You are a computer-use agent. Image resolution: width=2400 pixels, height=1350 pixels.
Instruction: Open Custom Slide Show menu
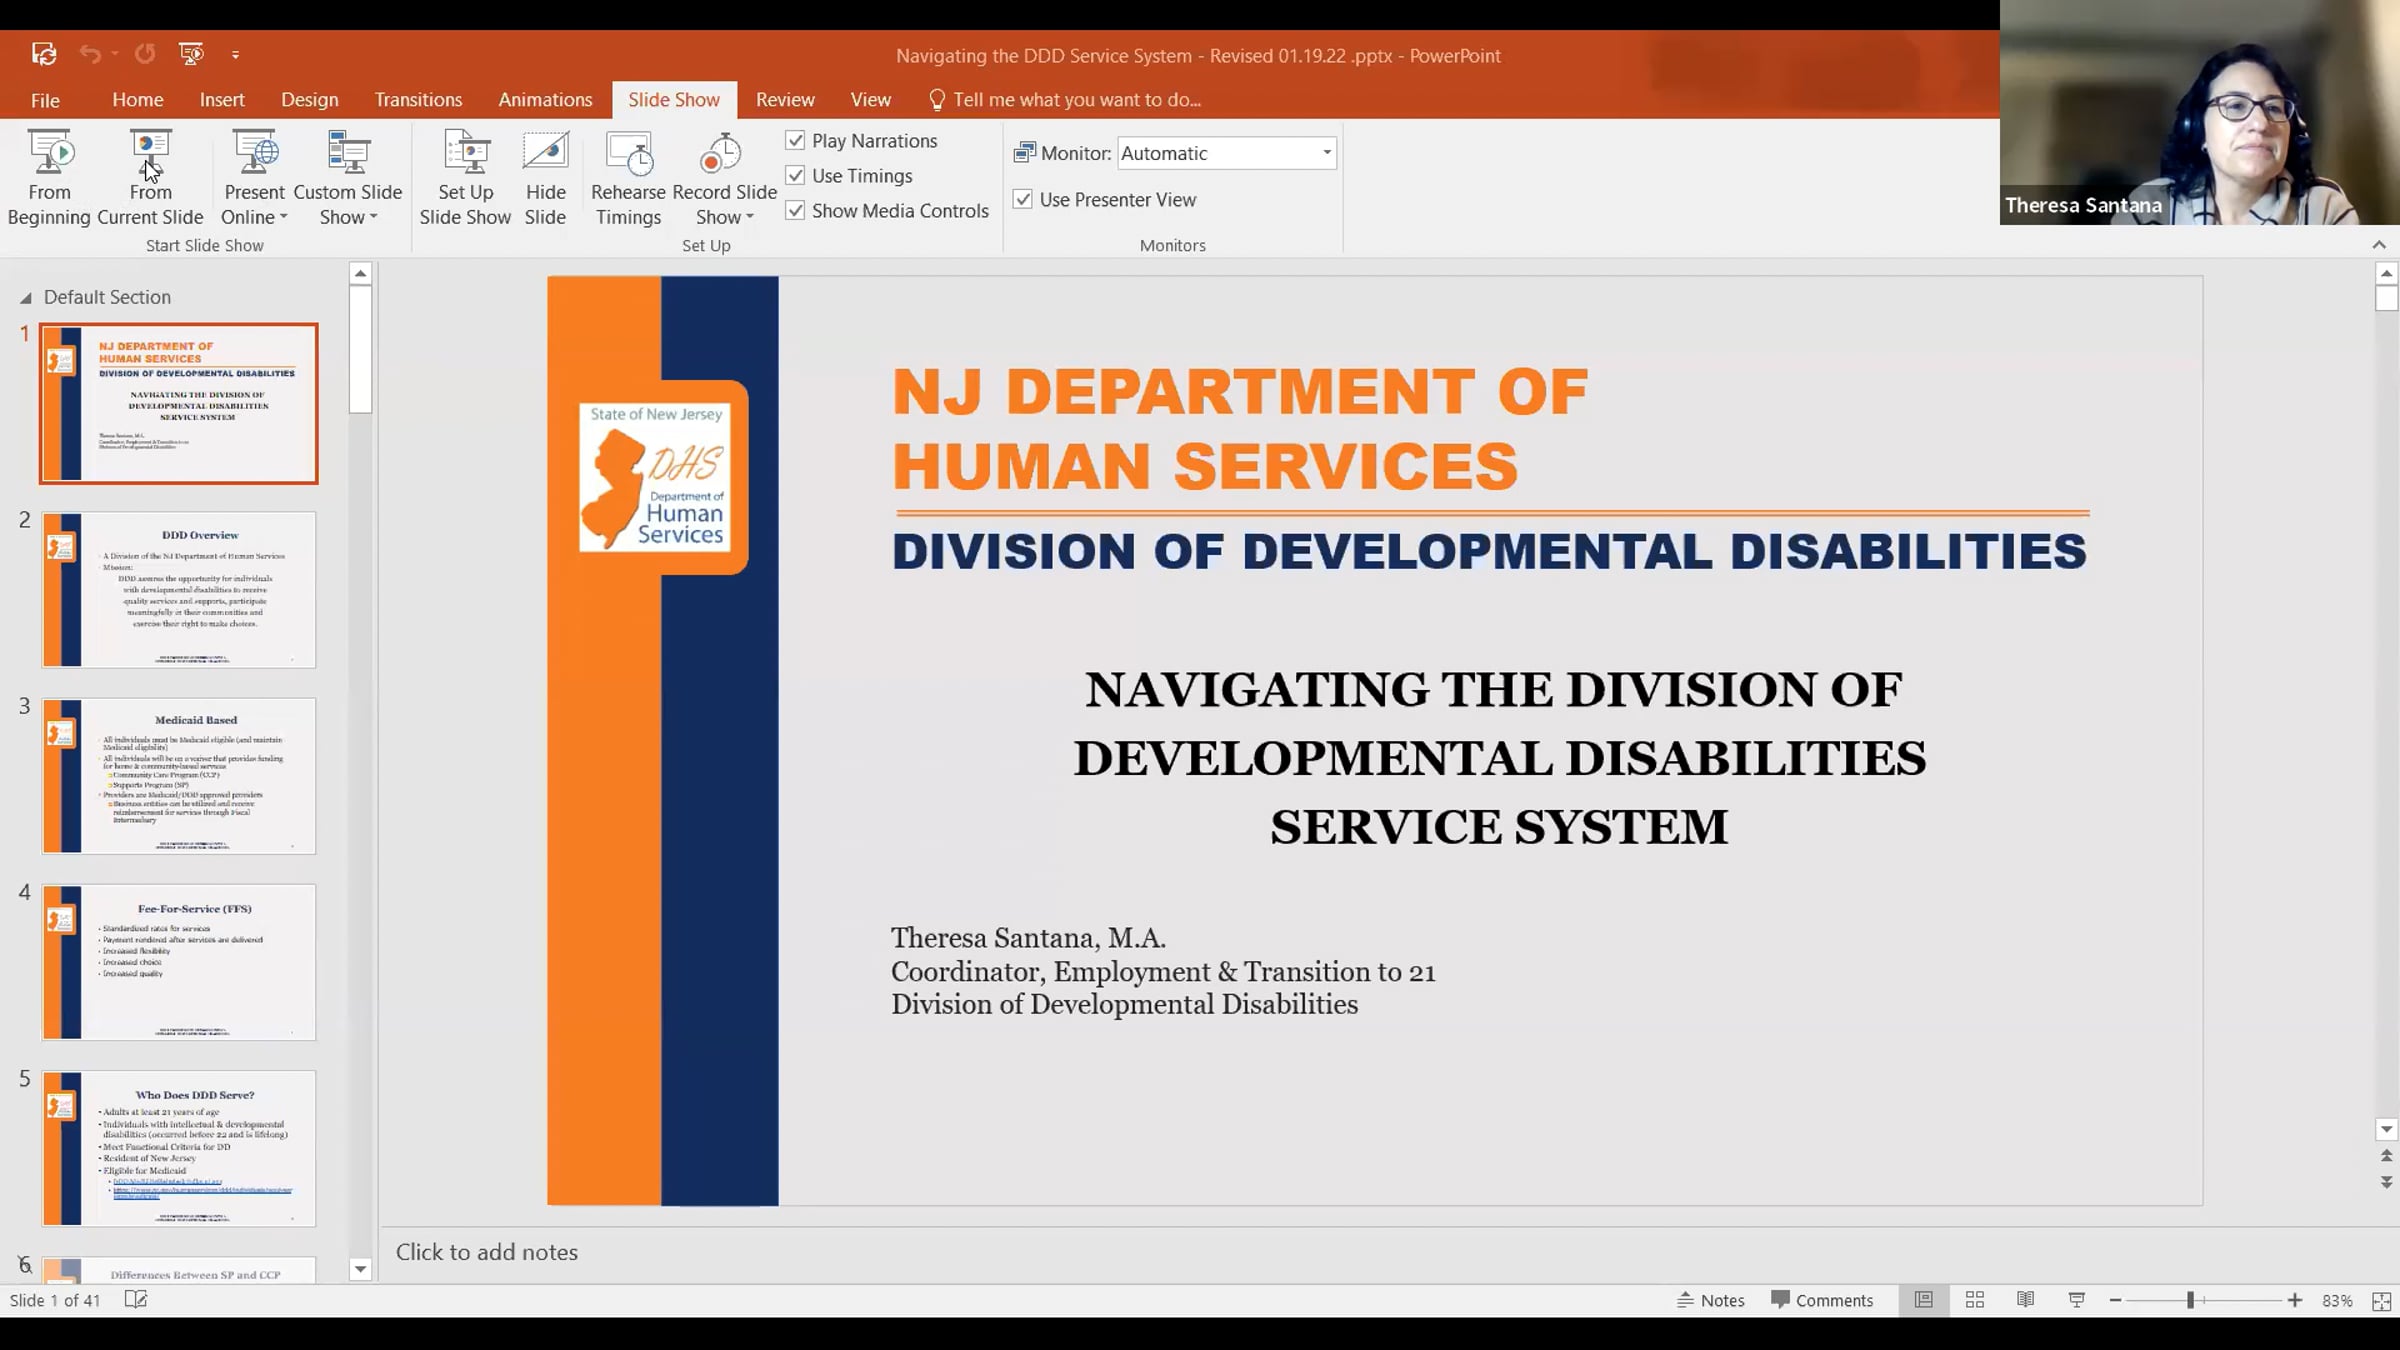(x=348, y=178)
